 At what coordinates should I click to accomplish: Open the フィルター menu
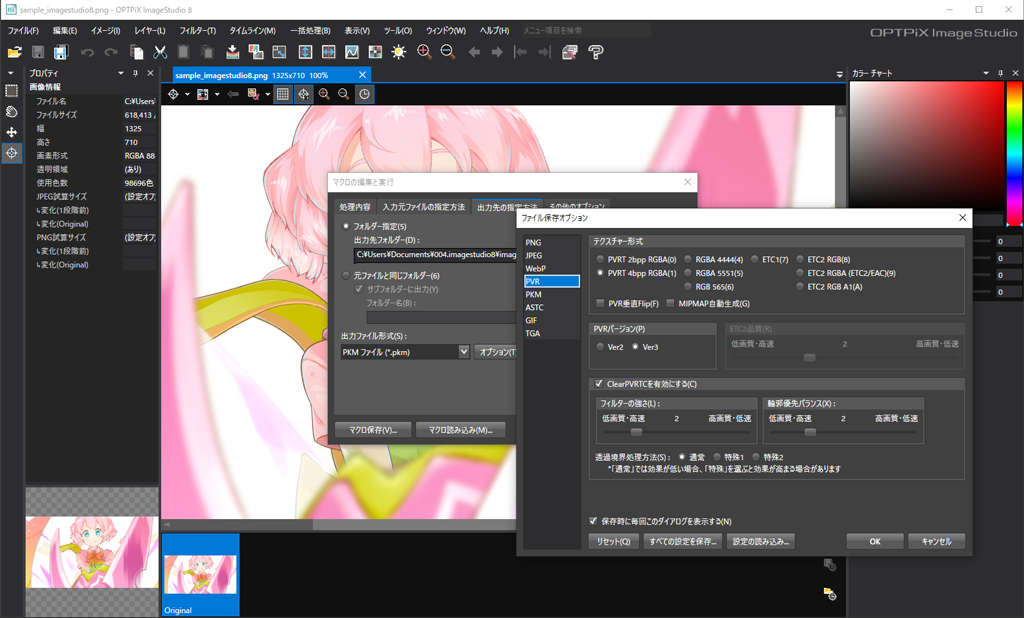tap(197, 31)
